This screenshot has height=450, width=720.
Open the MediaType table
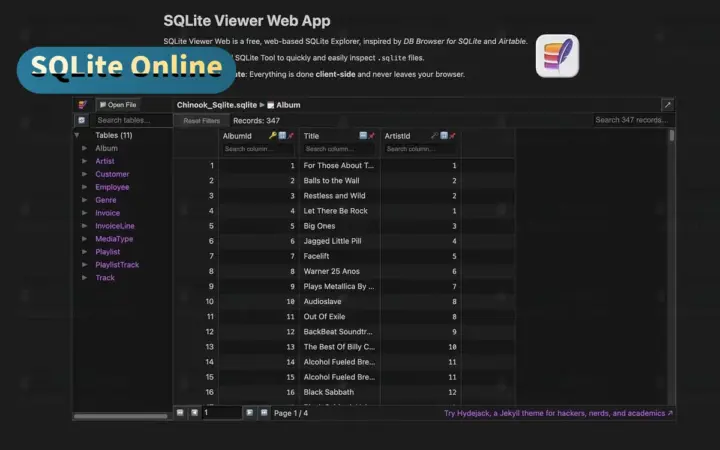[114, 239]
